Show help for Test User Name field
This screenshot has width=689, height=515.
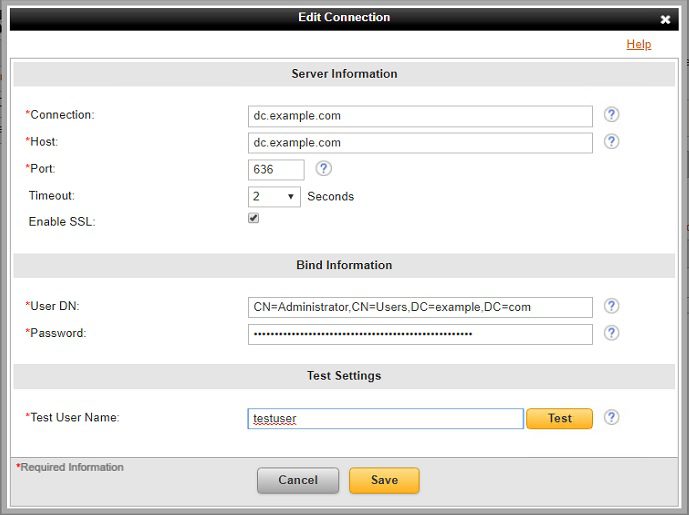[x=611, y=418]
